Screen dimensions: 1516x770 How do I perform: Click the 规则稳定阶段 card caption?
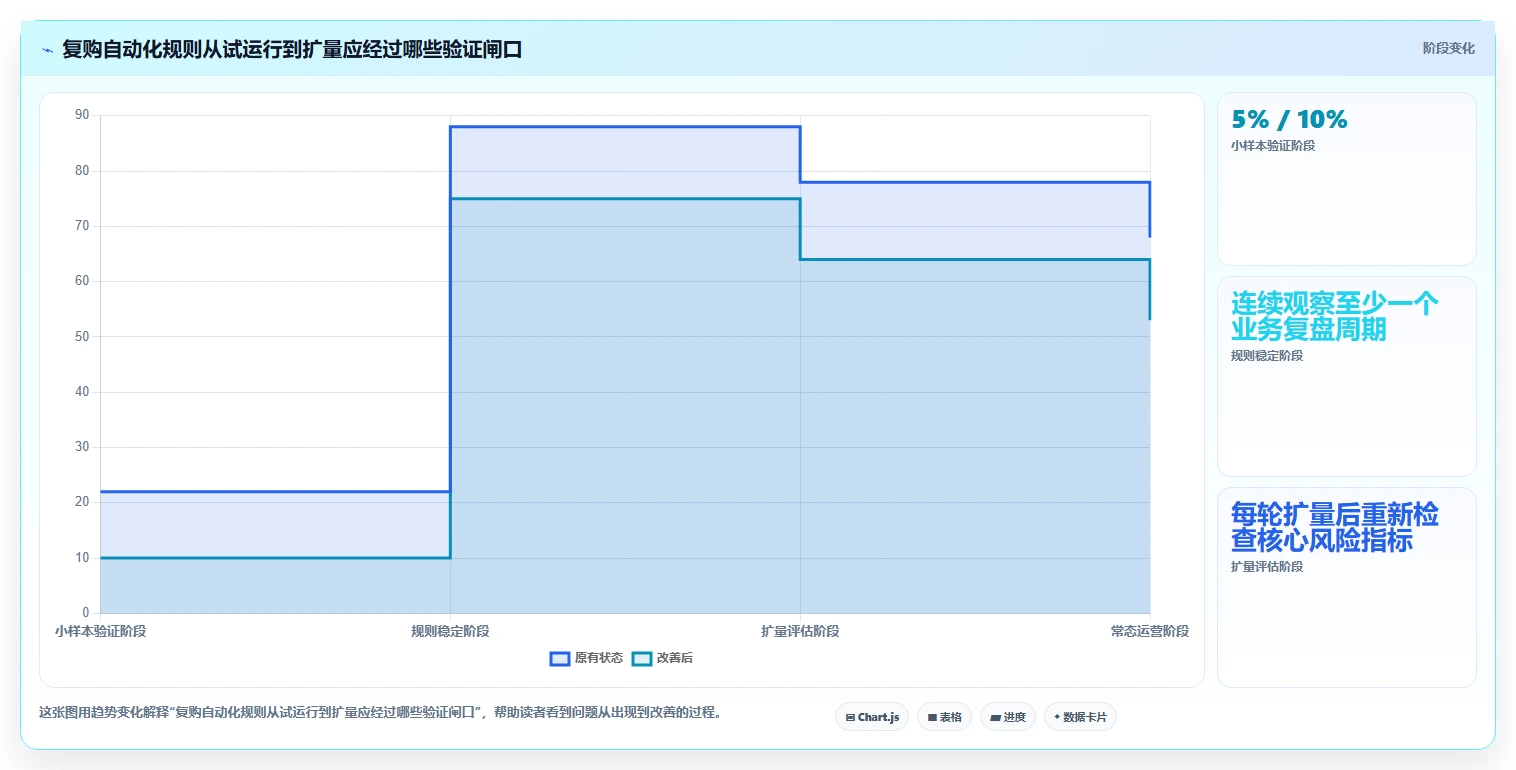pyautogui.click(x=1267, y=356)
